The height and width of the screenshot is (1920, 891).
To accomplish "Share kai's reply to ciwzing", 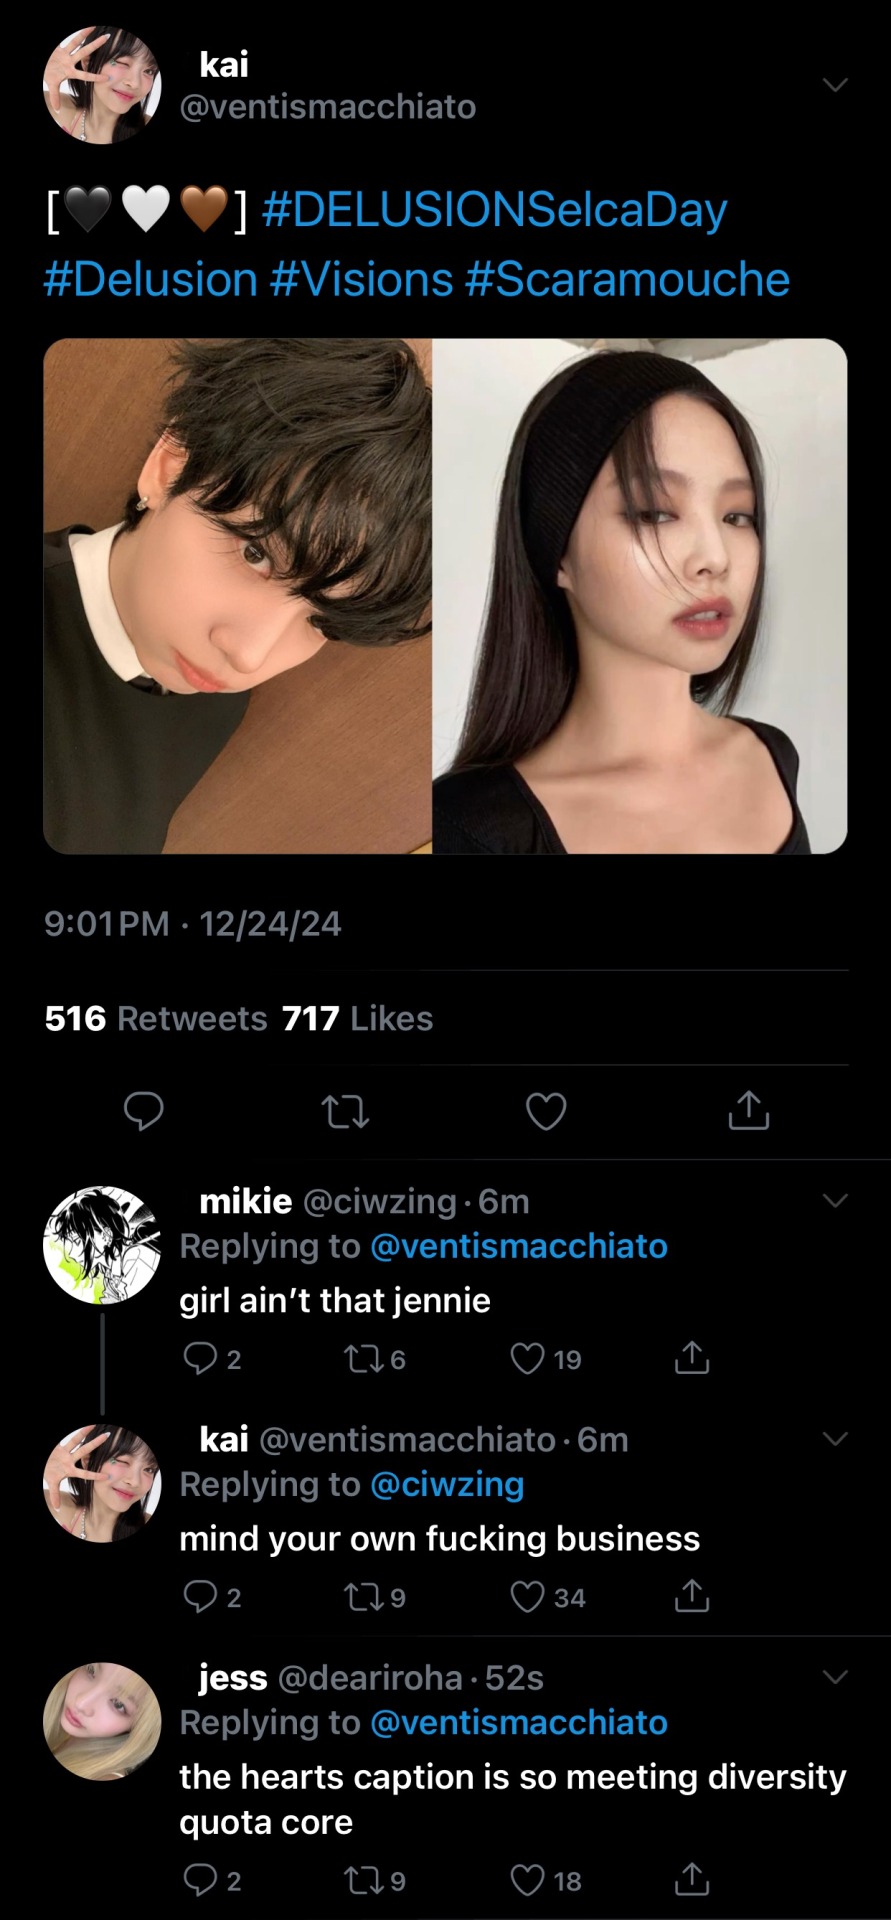I will [x=691, y=1597].
